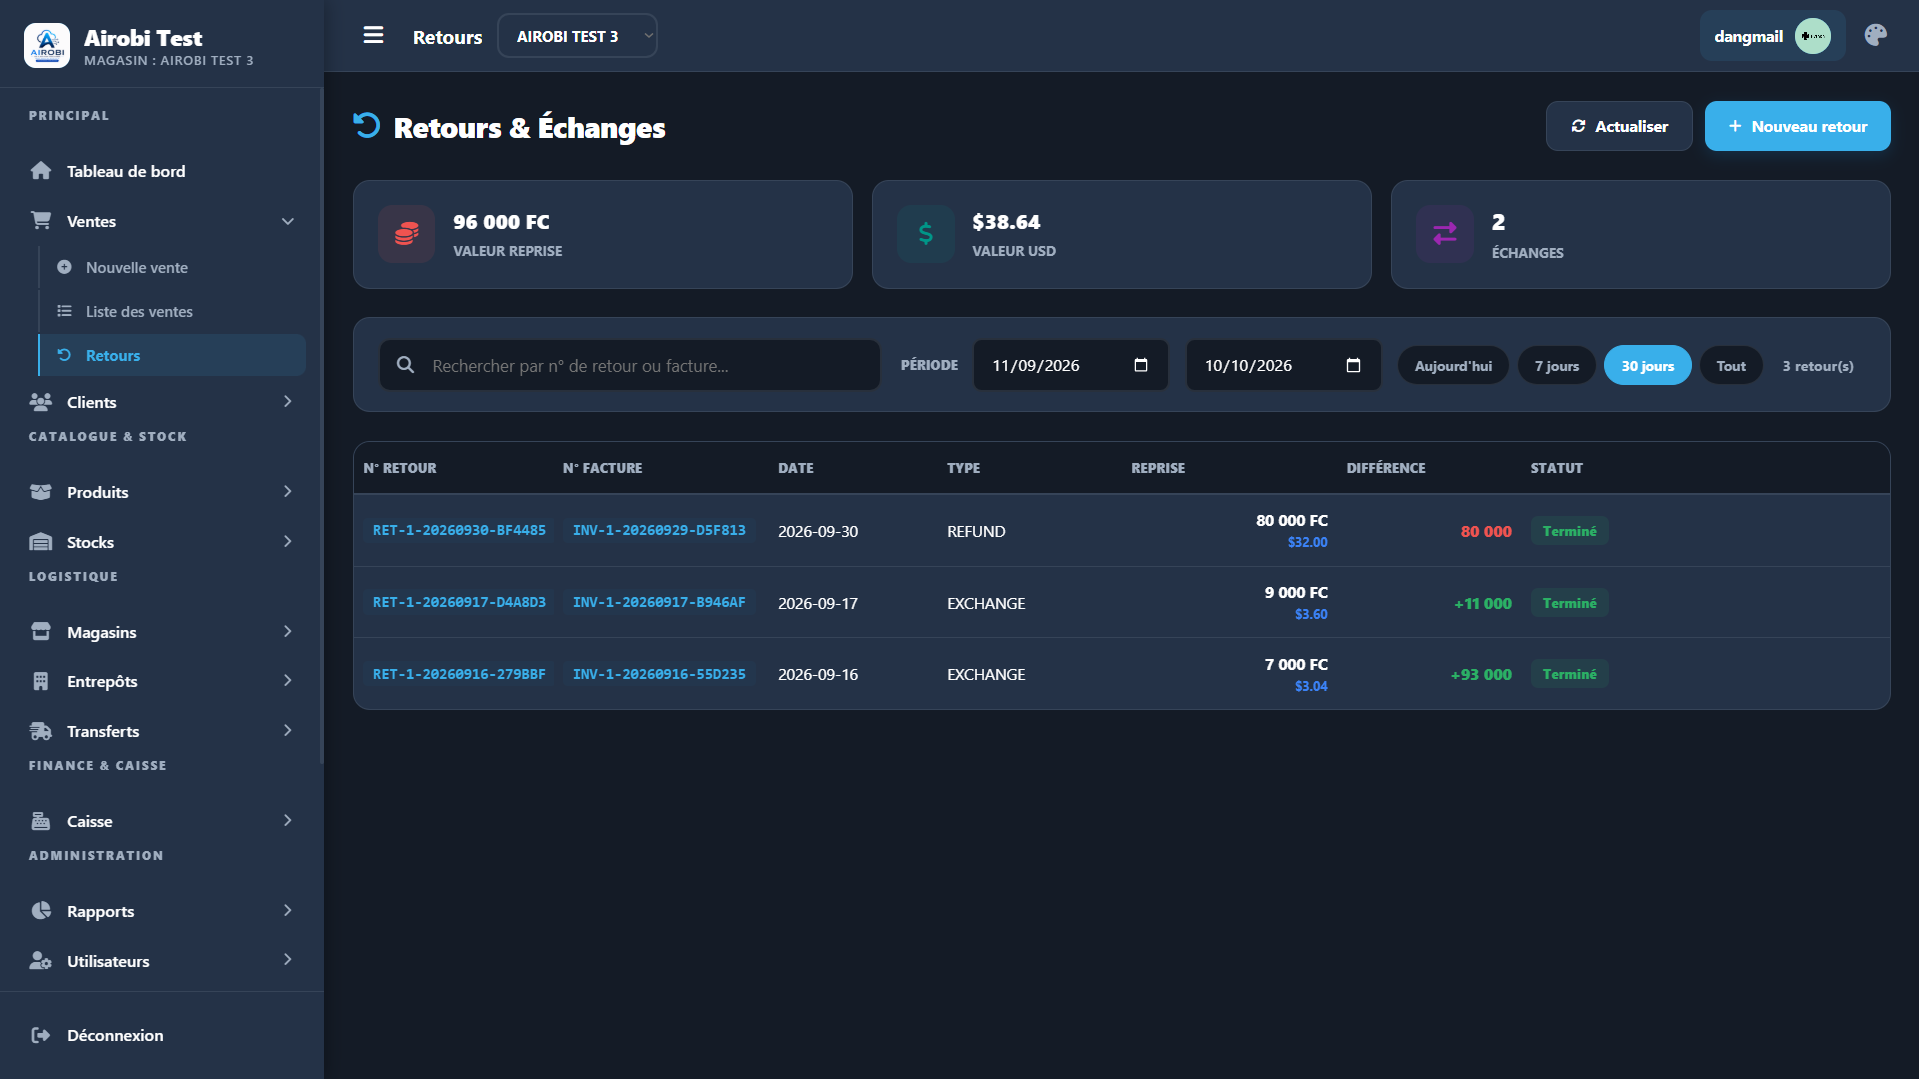Click the purple exchange arrows icon
This screenshot has height=1079, width=1919.
[1444, 234]
